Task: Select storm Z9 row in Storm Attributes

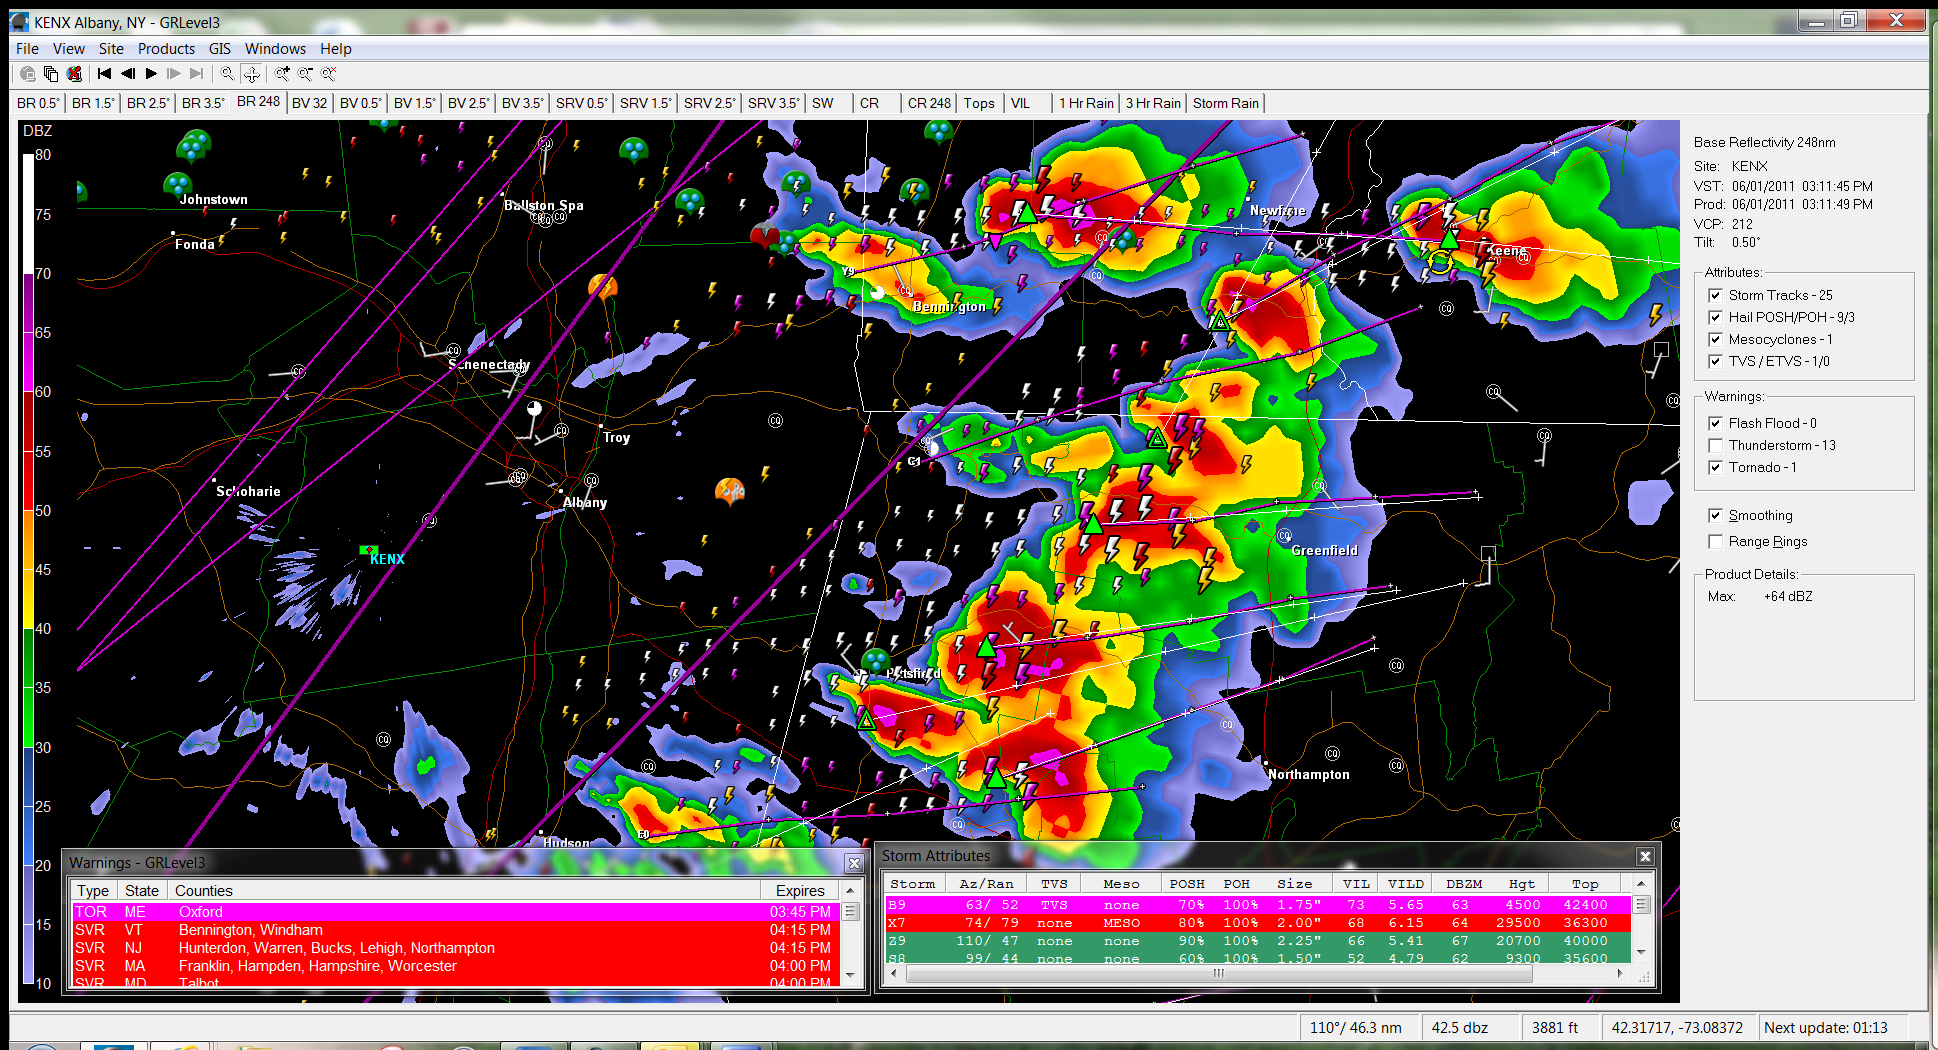Action: [1258, 941]
